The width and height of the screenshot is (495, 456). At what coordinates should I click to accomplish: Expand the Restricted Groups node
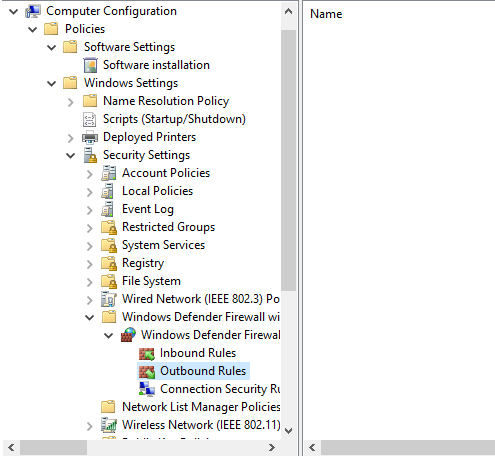tap(89, 228)
